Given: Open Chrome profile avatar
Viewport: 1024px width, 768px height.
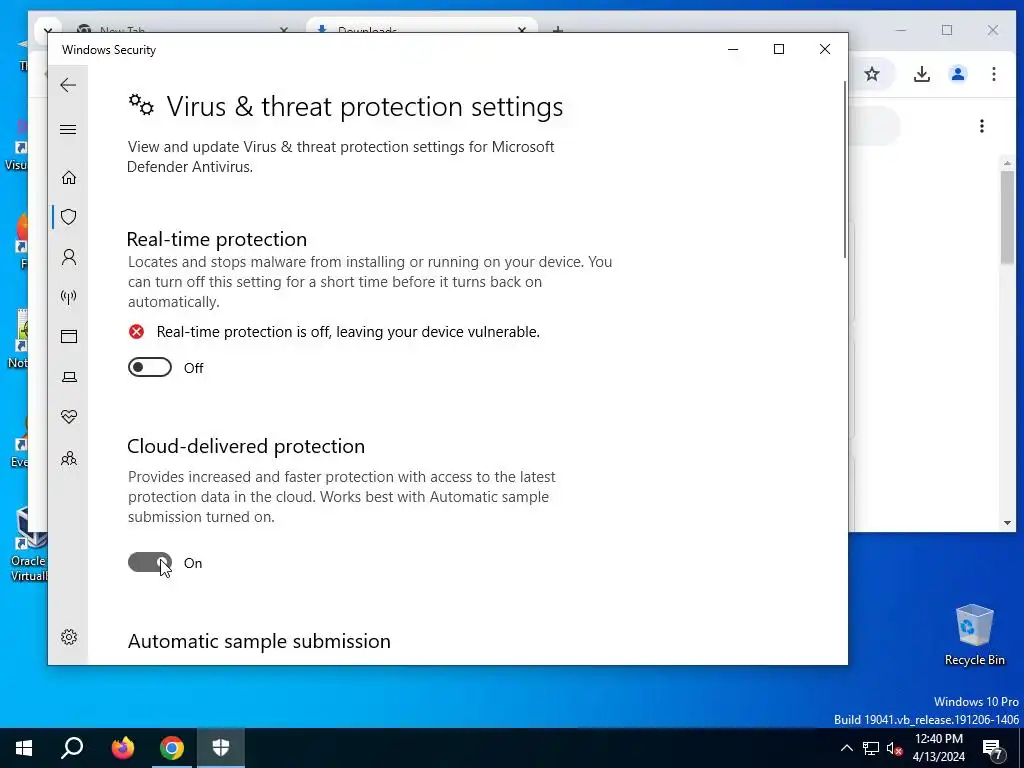Looking at the screenshot, I should [958, 74].
